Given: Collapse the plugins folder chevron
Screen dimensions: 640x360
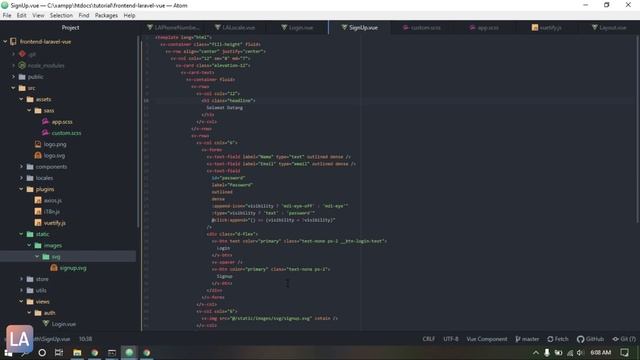Looking at the screenshot, I should pyautogui.click(x=21, y=189).
